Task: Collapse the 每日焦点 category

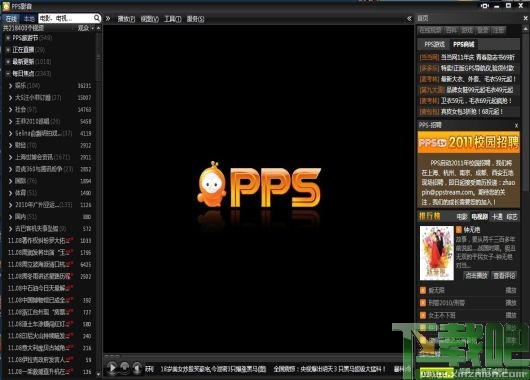Action: pos(8,73)
